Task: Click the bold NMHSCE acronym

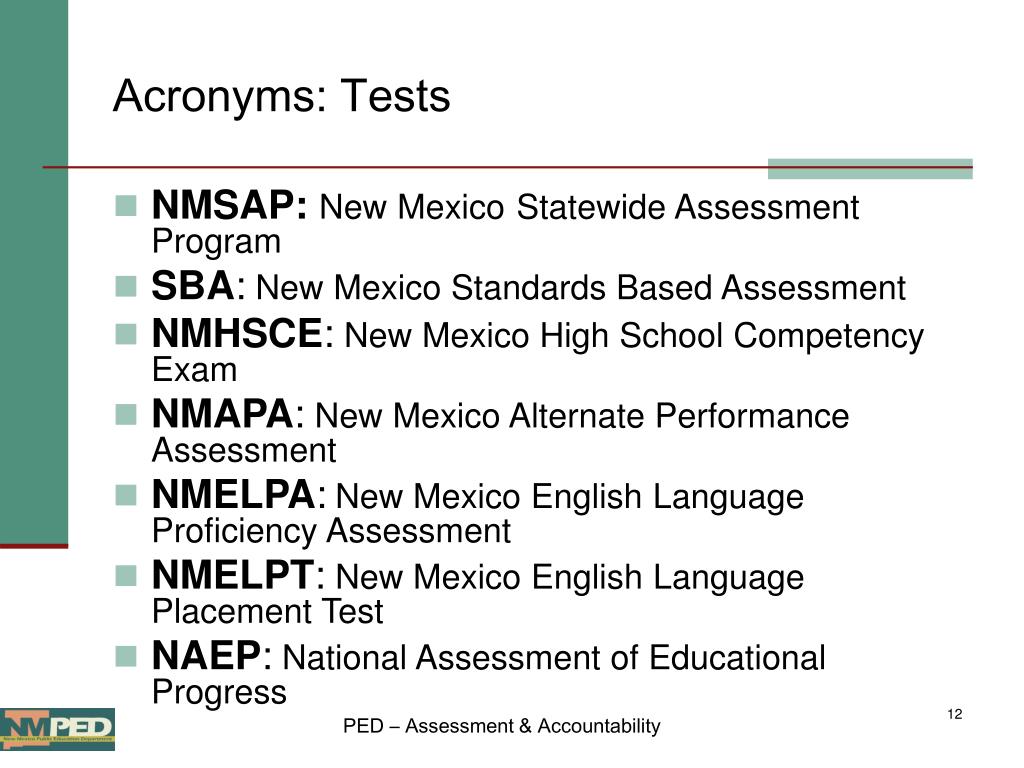Action: (x=237, y=334)
